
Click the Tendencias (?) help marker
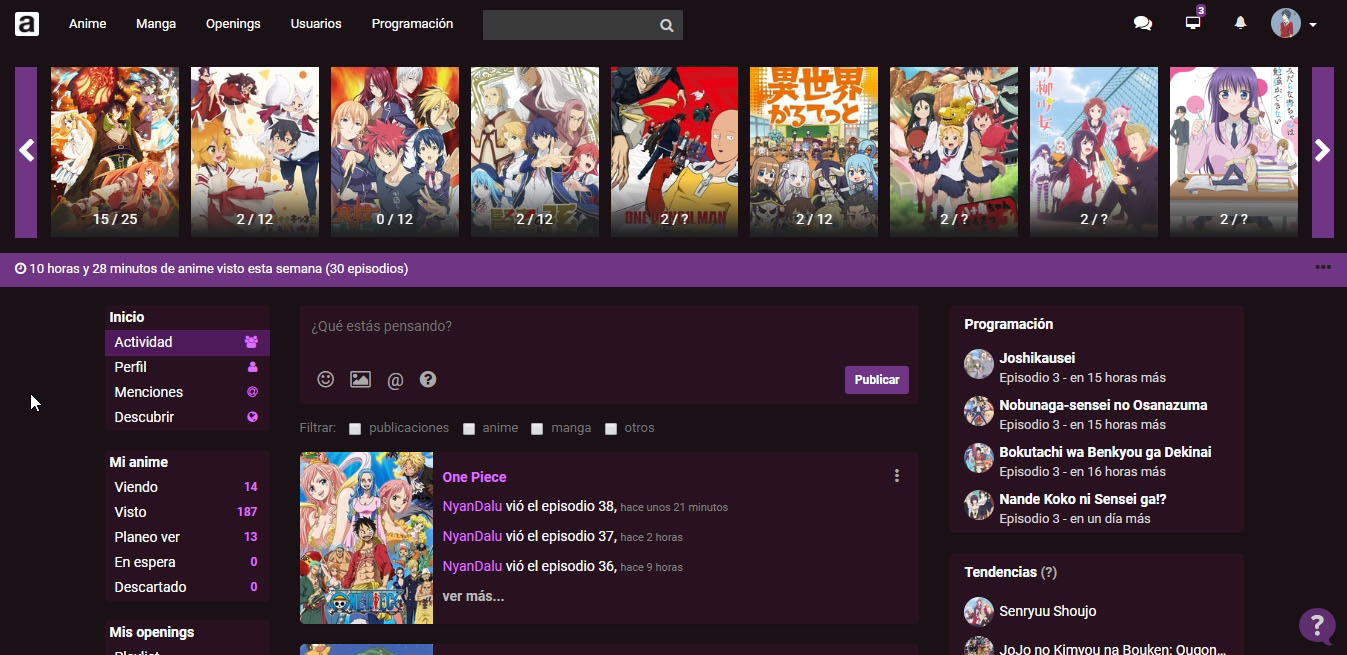tap(1049, 572)
